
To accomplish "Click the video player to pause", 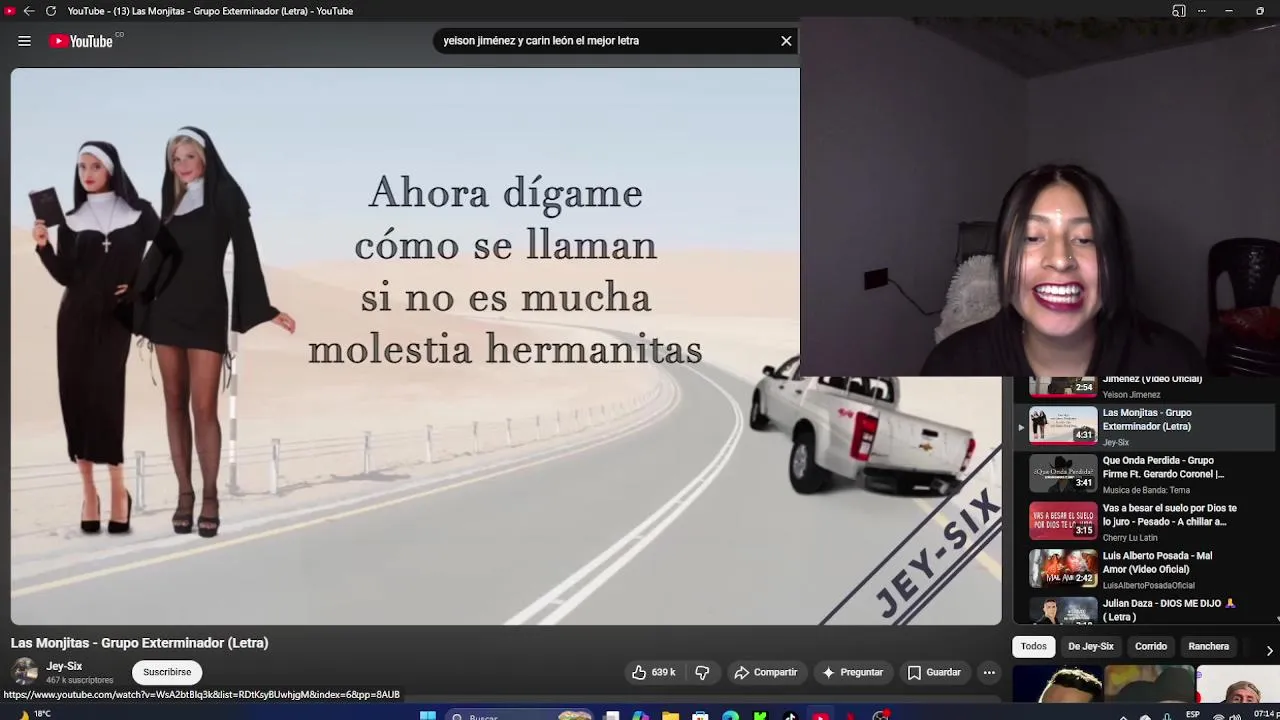I will [x=505, y=346].
